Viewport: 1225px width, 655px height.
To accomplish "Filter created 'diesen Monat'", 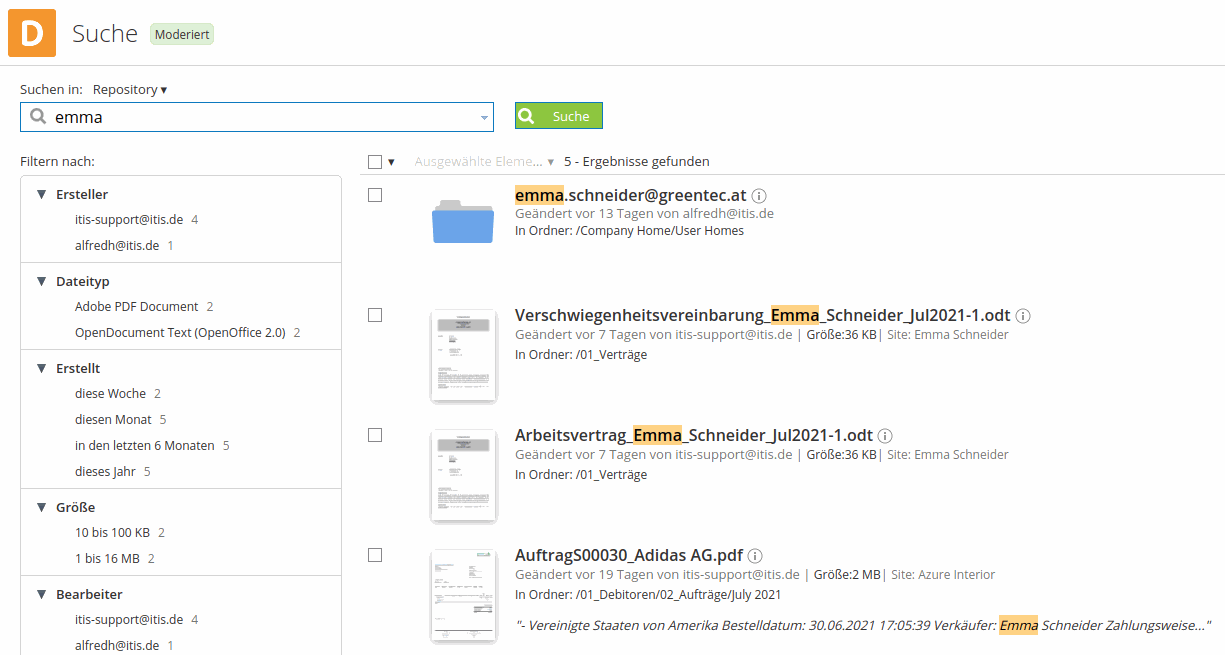I will tap(113, 420).
